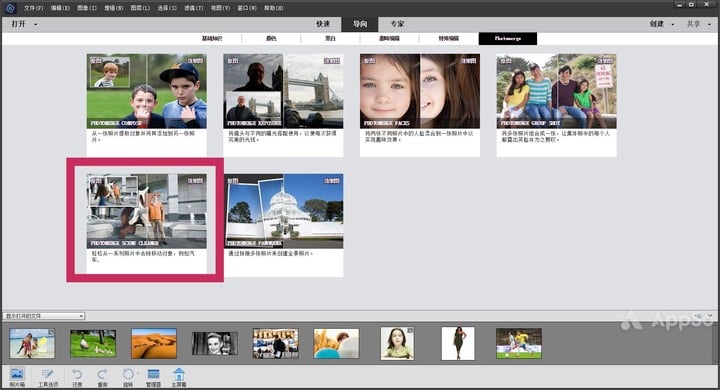Switch to the 专家 (Expert) mode tab
The height and width of the screenshot is (390, 720).
tap(397, 24)
